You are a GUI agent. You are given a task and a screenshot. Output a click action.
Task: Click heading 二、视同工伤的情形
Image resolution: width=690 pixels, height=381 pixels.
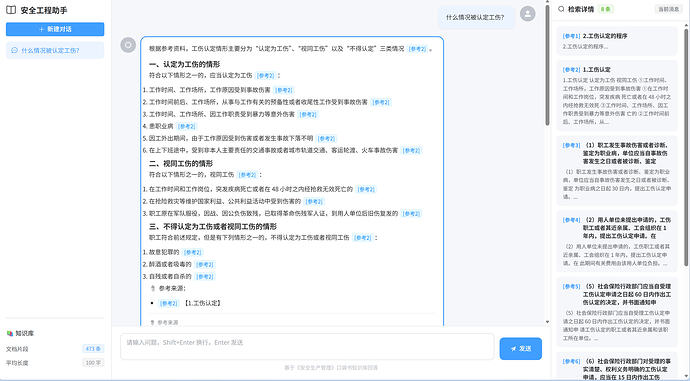coord(181,164)
